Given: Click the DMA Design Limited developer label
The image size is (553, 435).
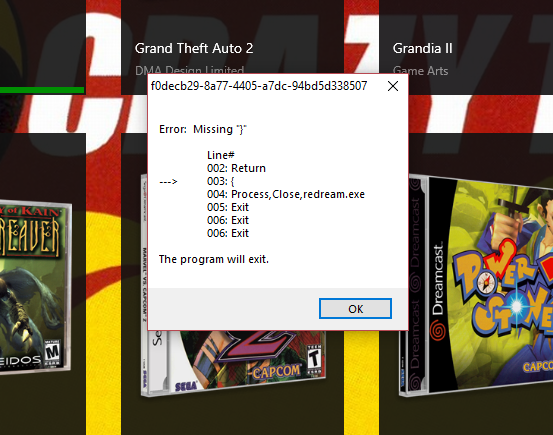Looking at the screenshot, I should (x=189, y=70).
